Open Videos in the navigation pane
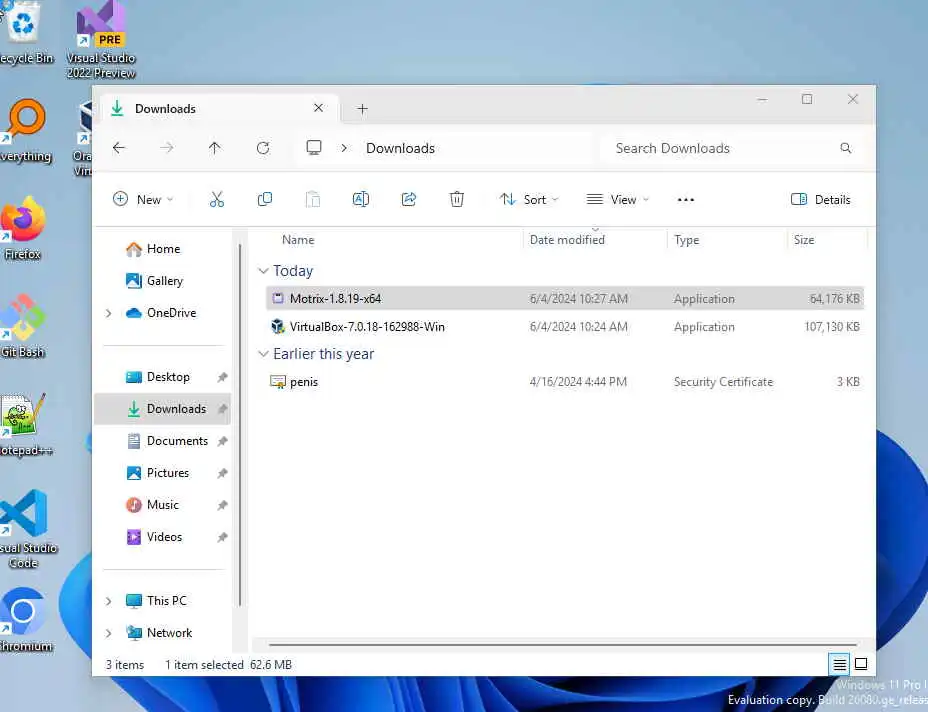The height and width of the screenshot is (712, 928). pyautogui.click(x=163, y=537)
